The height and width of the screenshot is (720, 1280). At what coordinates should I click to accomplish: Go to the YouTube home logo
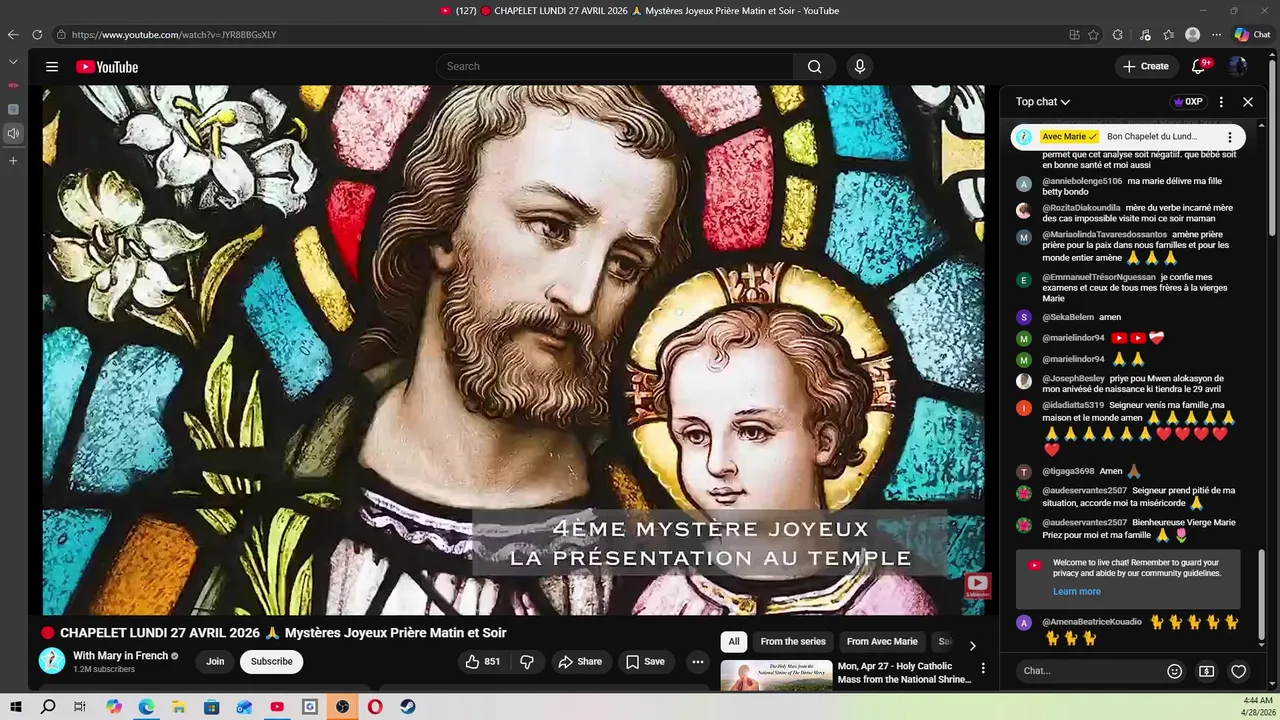107,67
